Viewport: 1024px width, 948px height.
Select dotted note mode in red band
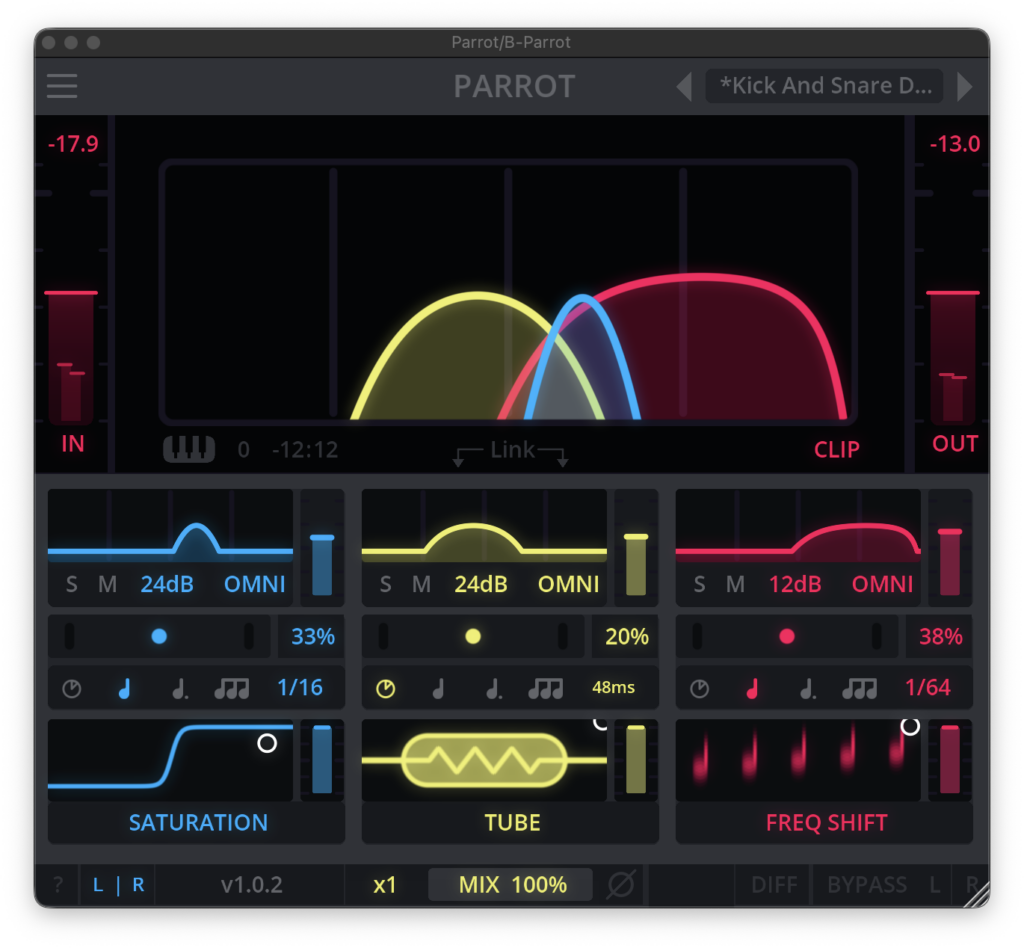click(x=808, y=689)
